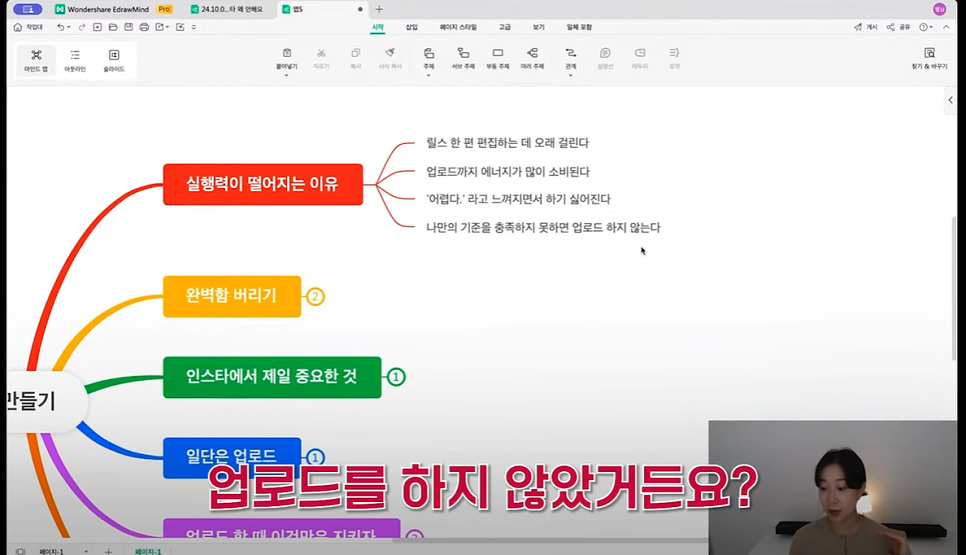Open the Relationship (관계) dropdown arrow
Viewport: 966px width, 555px height.
(x=570, y=75)
